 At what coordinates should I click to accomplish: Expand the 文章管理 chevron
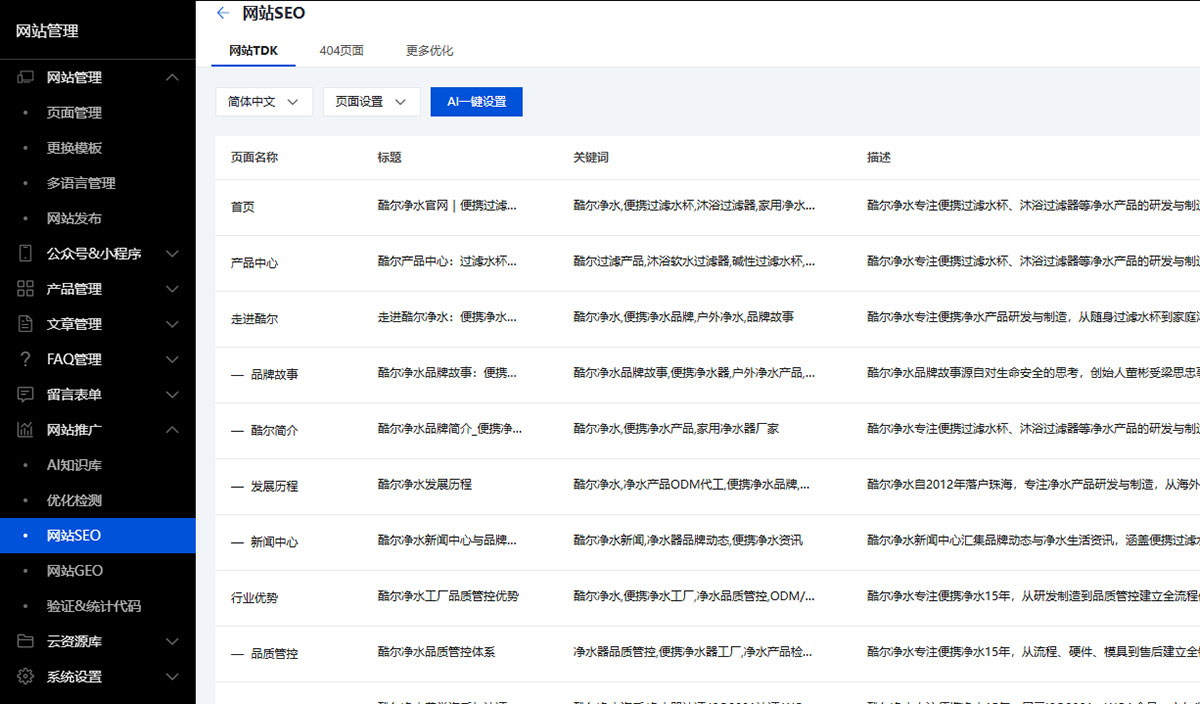172,324
